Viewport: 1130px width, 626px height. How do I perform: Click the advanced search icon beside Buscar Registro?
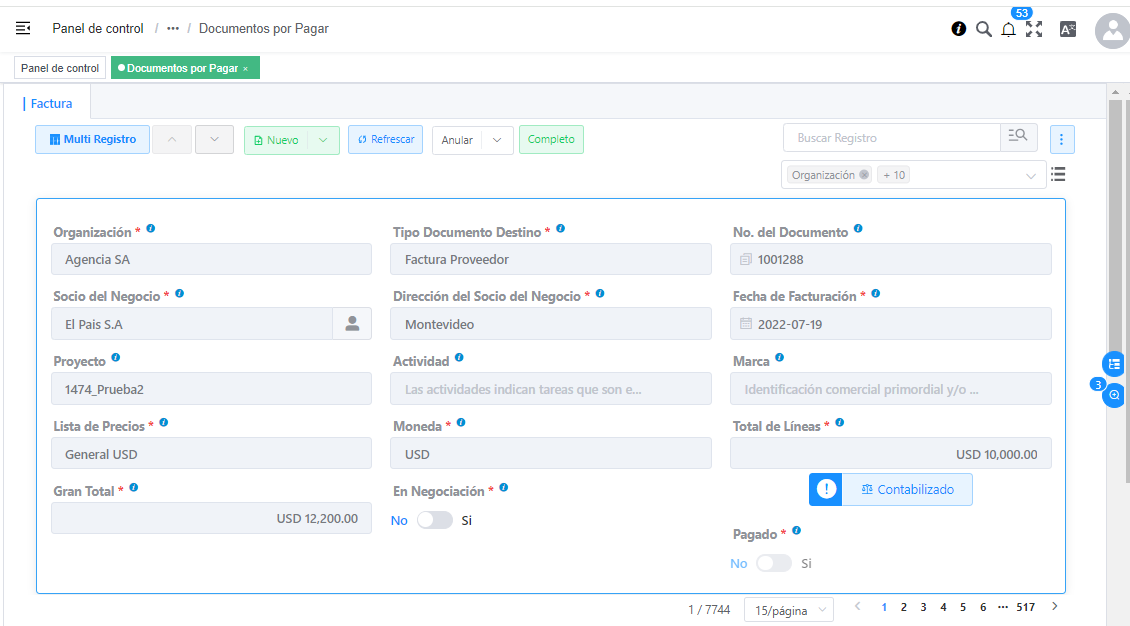coord(1018,138)
